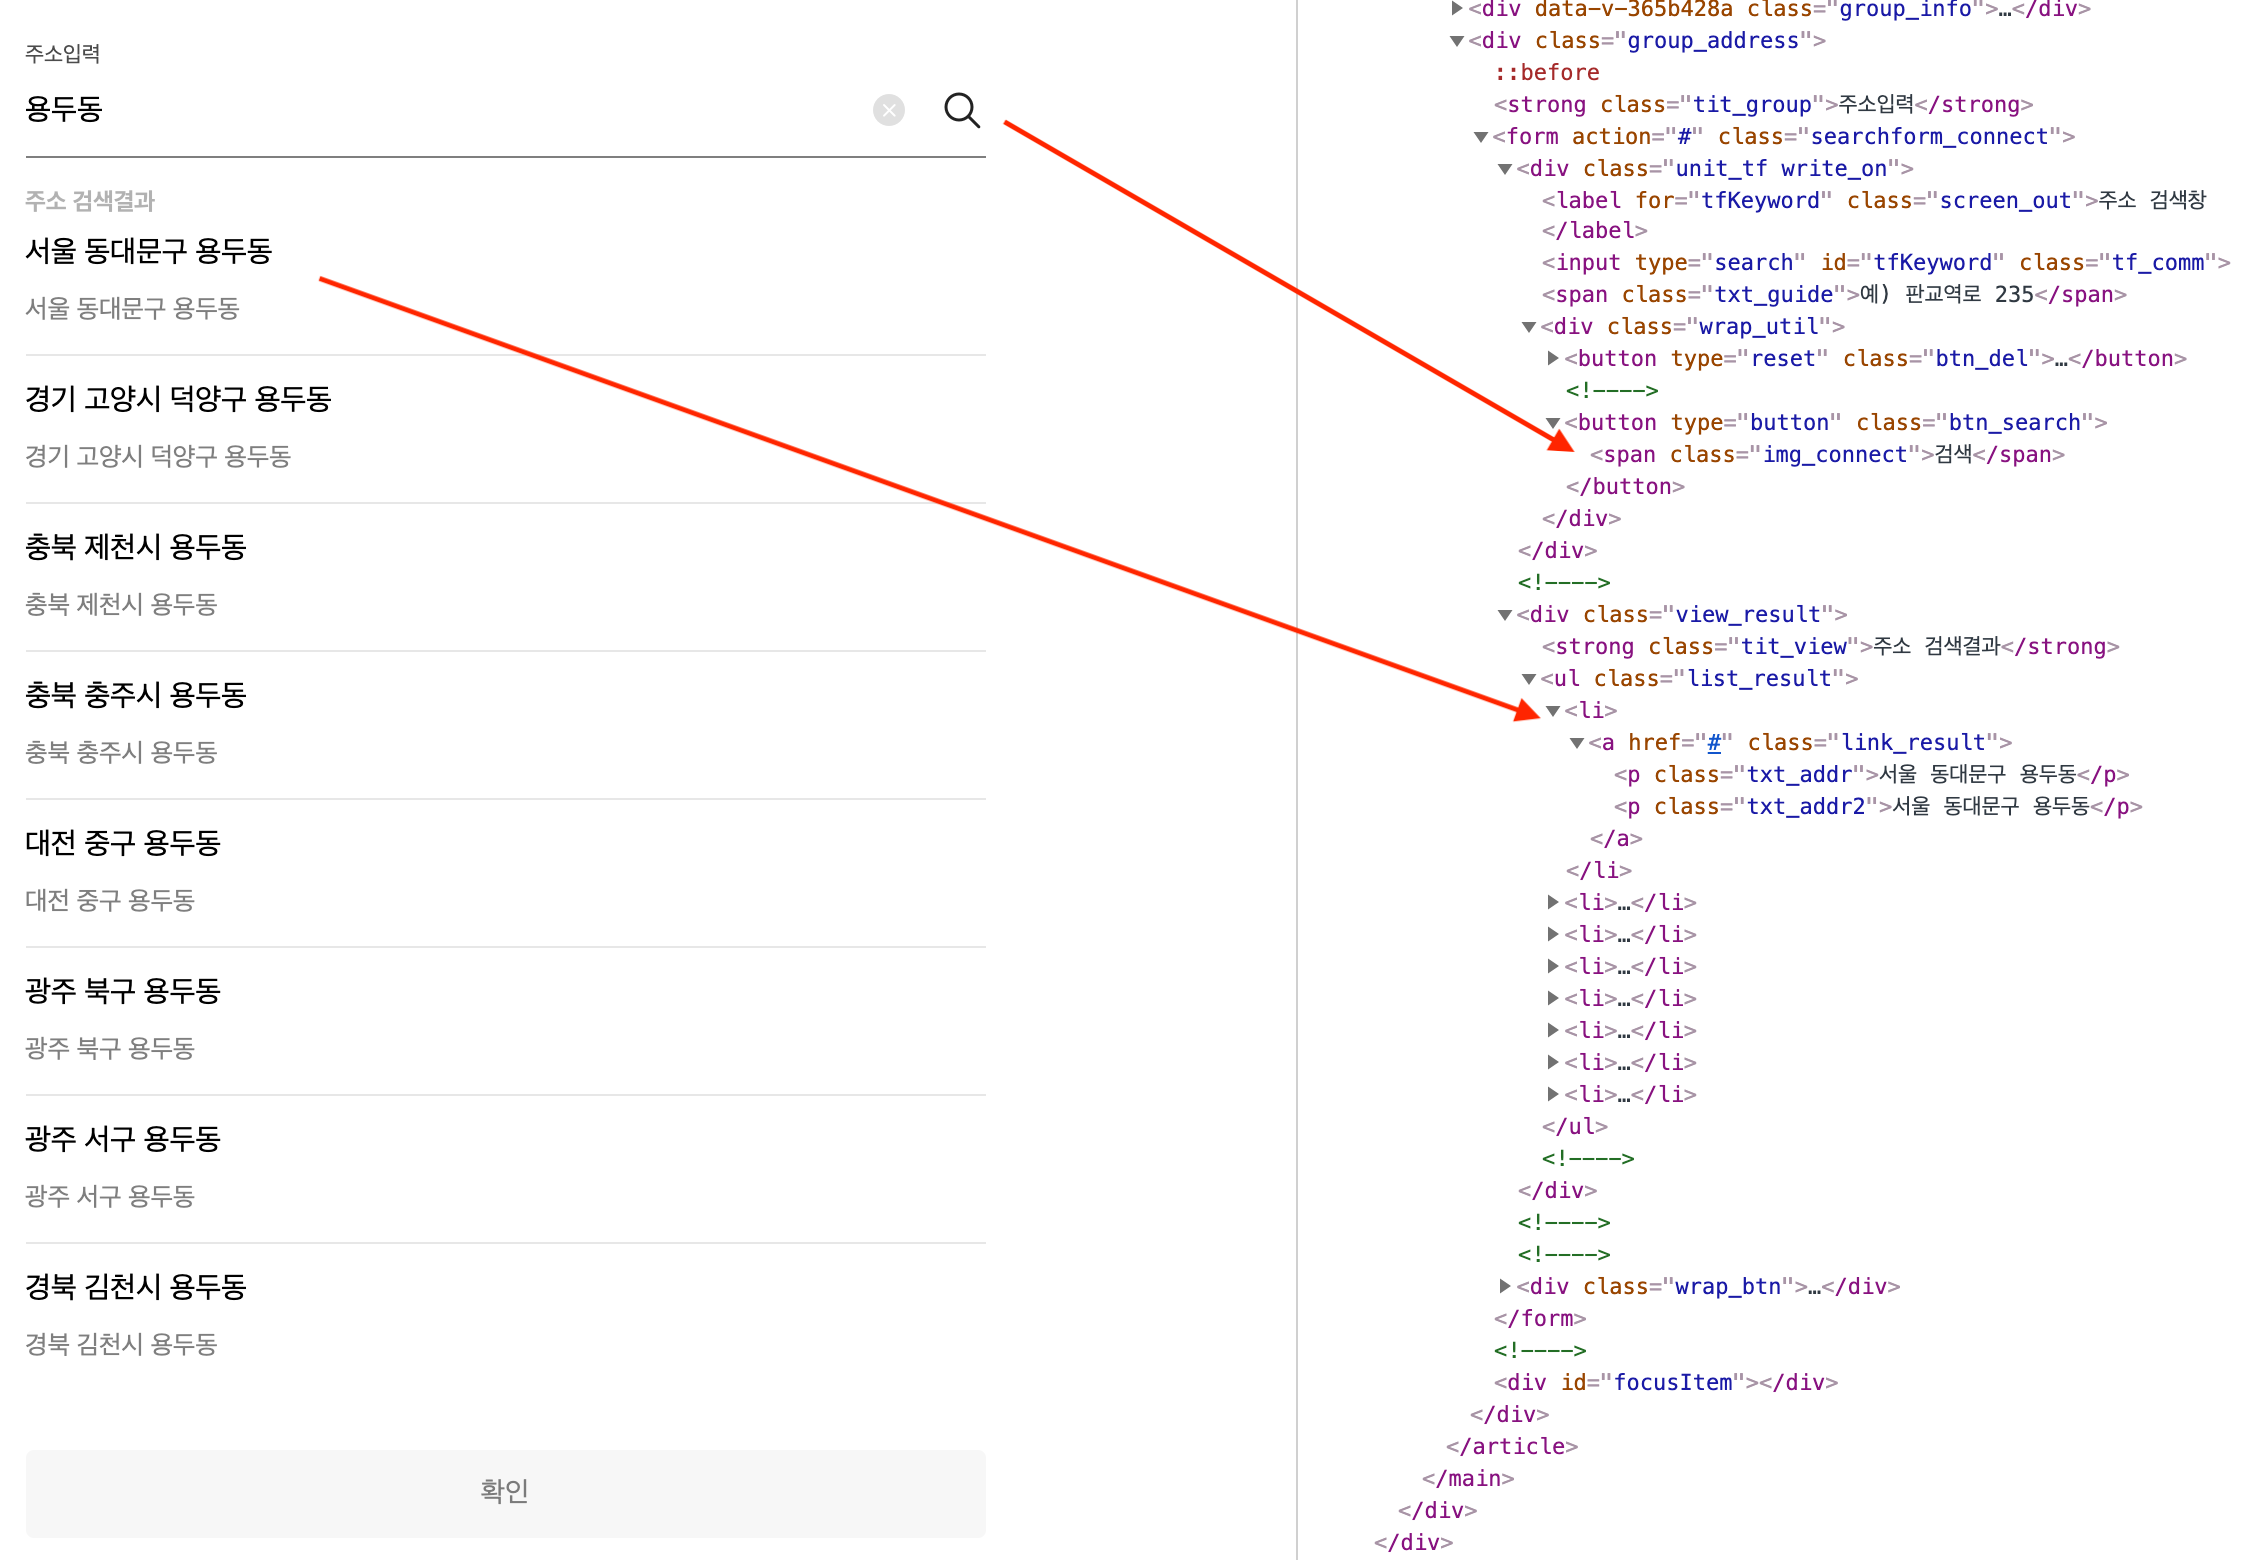
Task: Select 경기 고양시 덕양구 용두동 result
Action: 178,400
